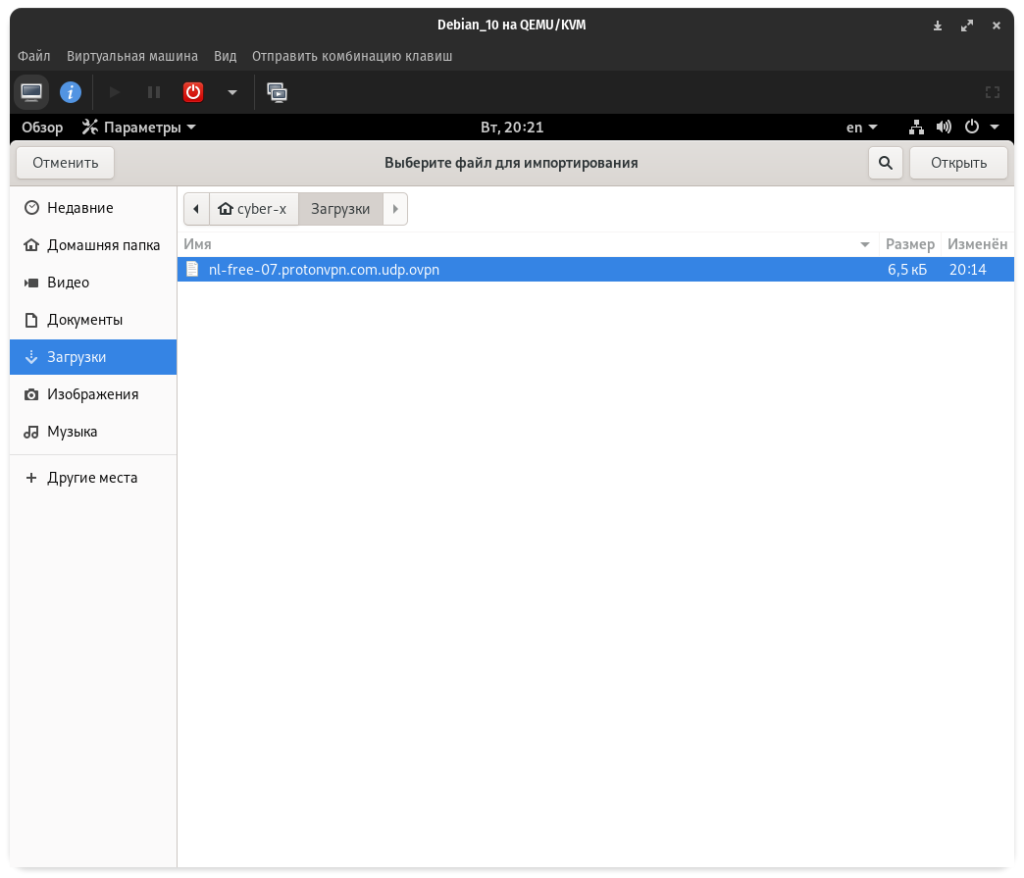
Task: Click the Отменить button
Action: [x=66, y=163]
